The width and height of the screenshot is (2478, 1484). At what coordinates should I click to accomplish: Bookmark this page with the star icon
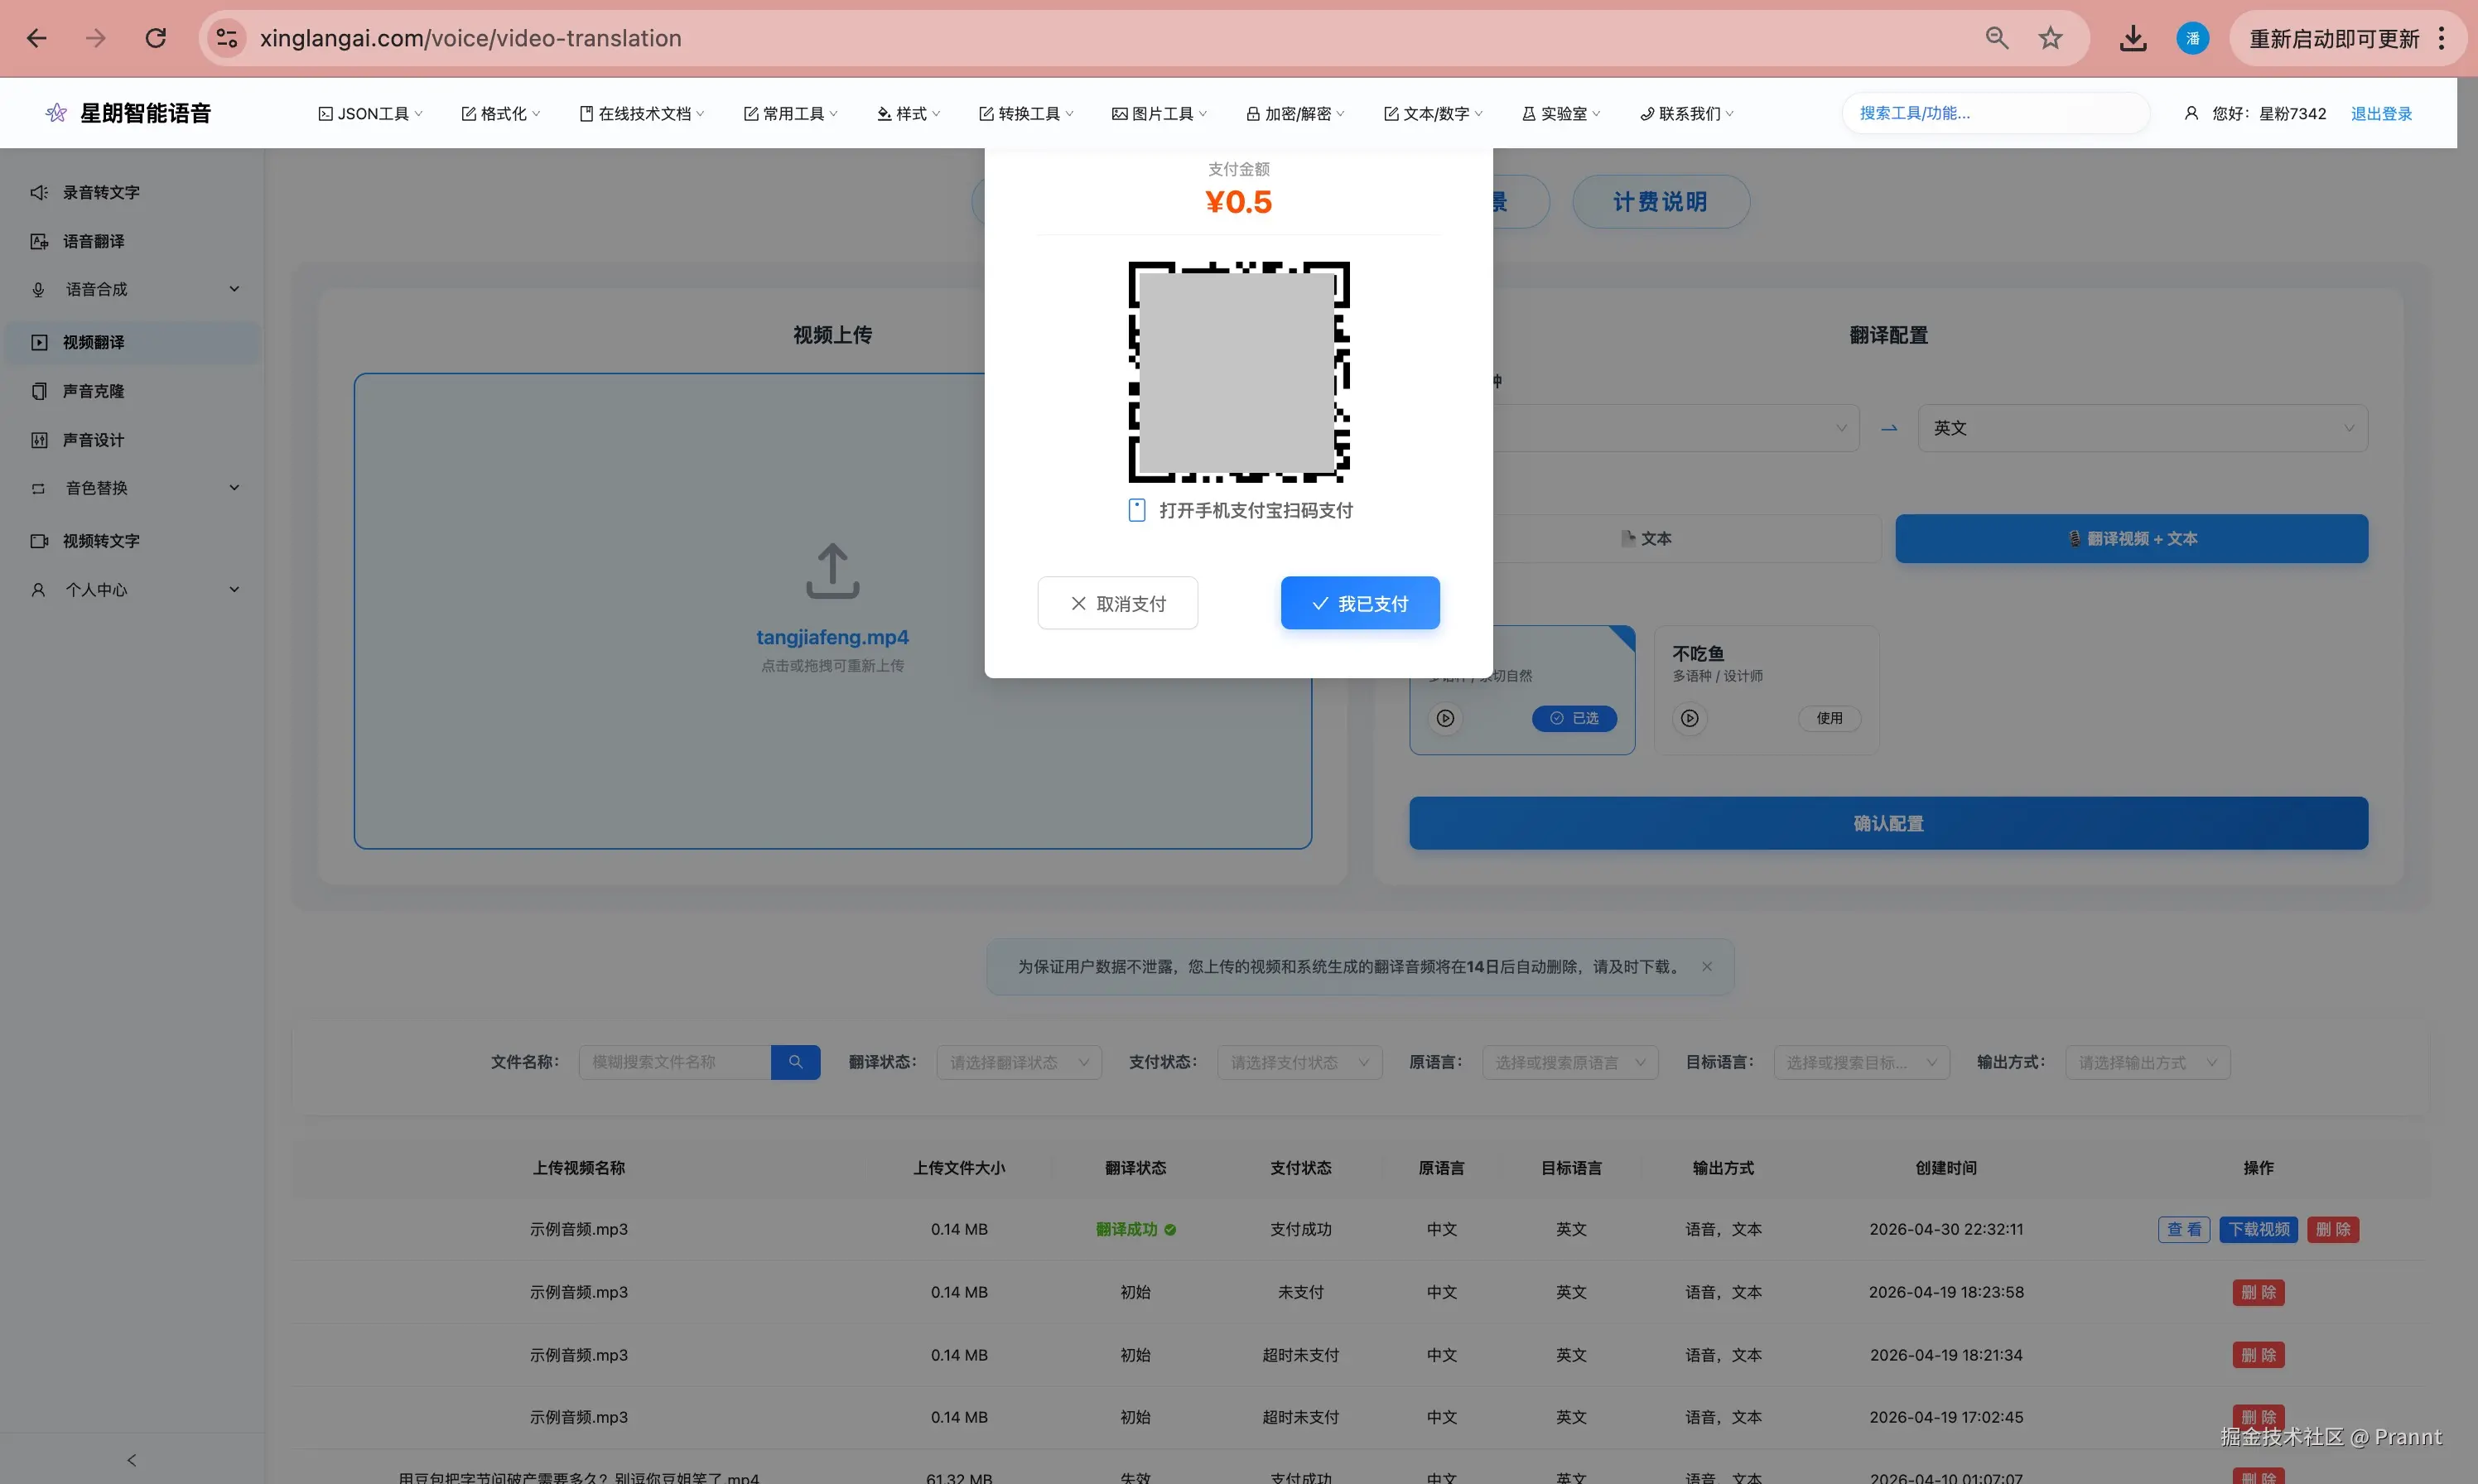tap(2051, 38)
